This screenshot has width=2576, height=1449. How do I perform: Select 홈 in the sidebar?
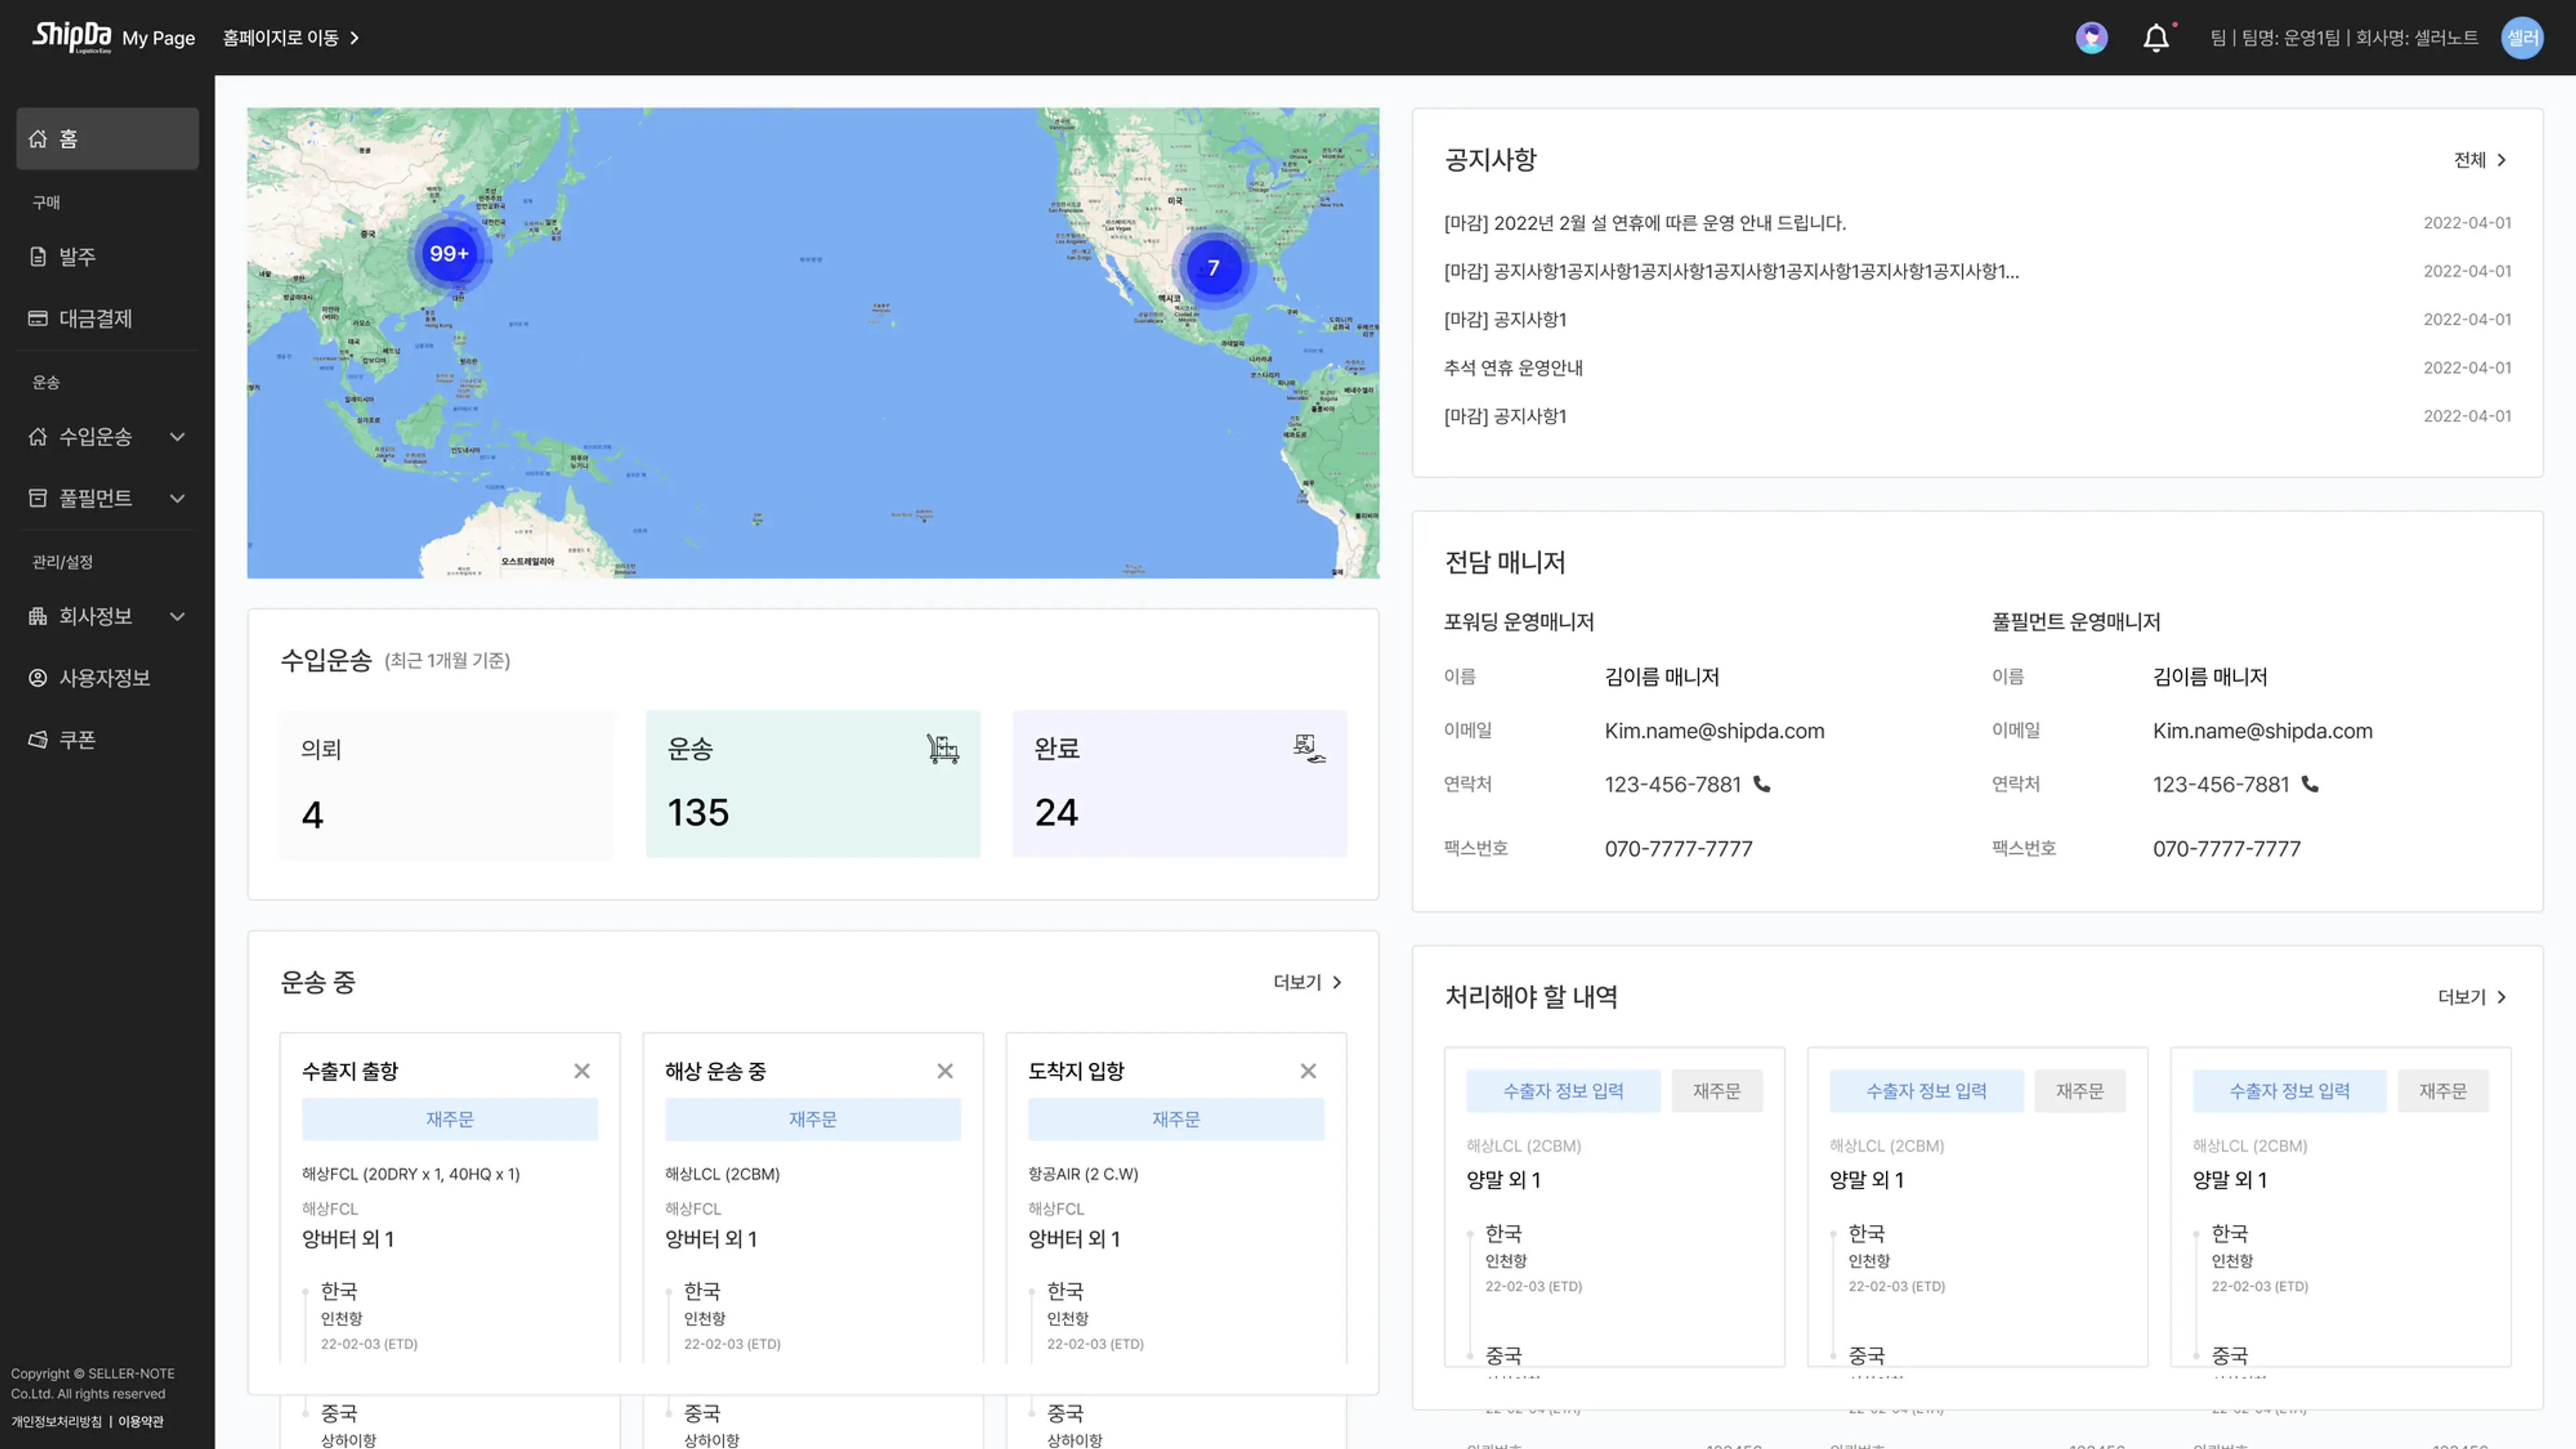tap(107, 139)
